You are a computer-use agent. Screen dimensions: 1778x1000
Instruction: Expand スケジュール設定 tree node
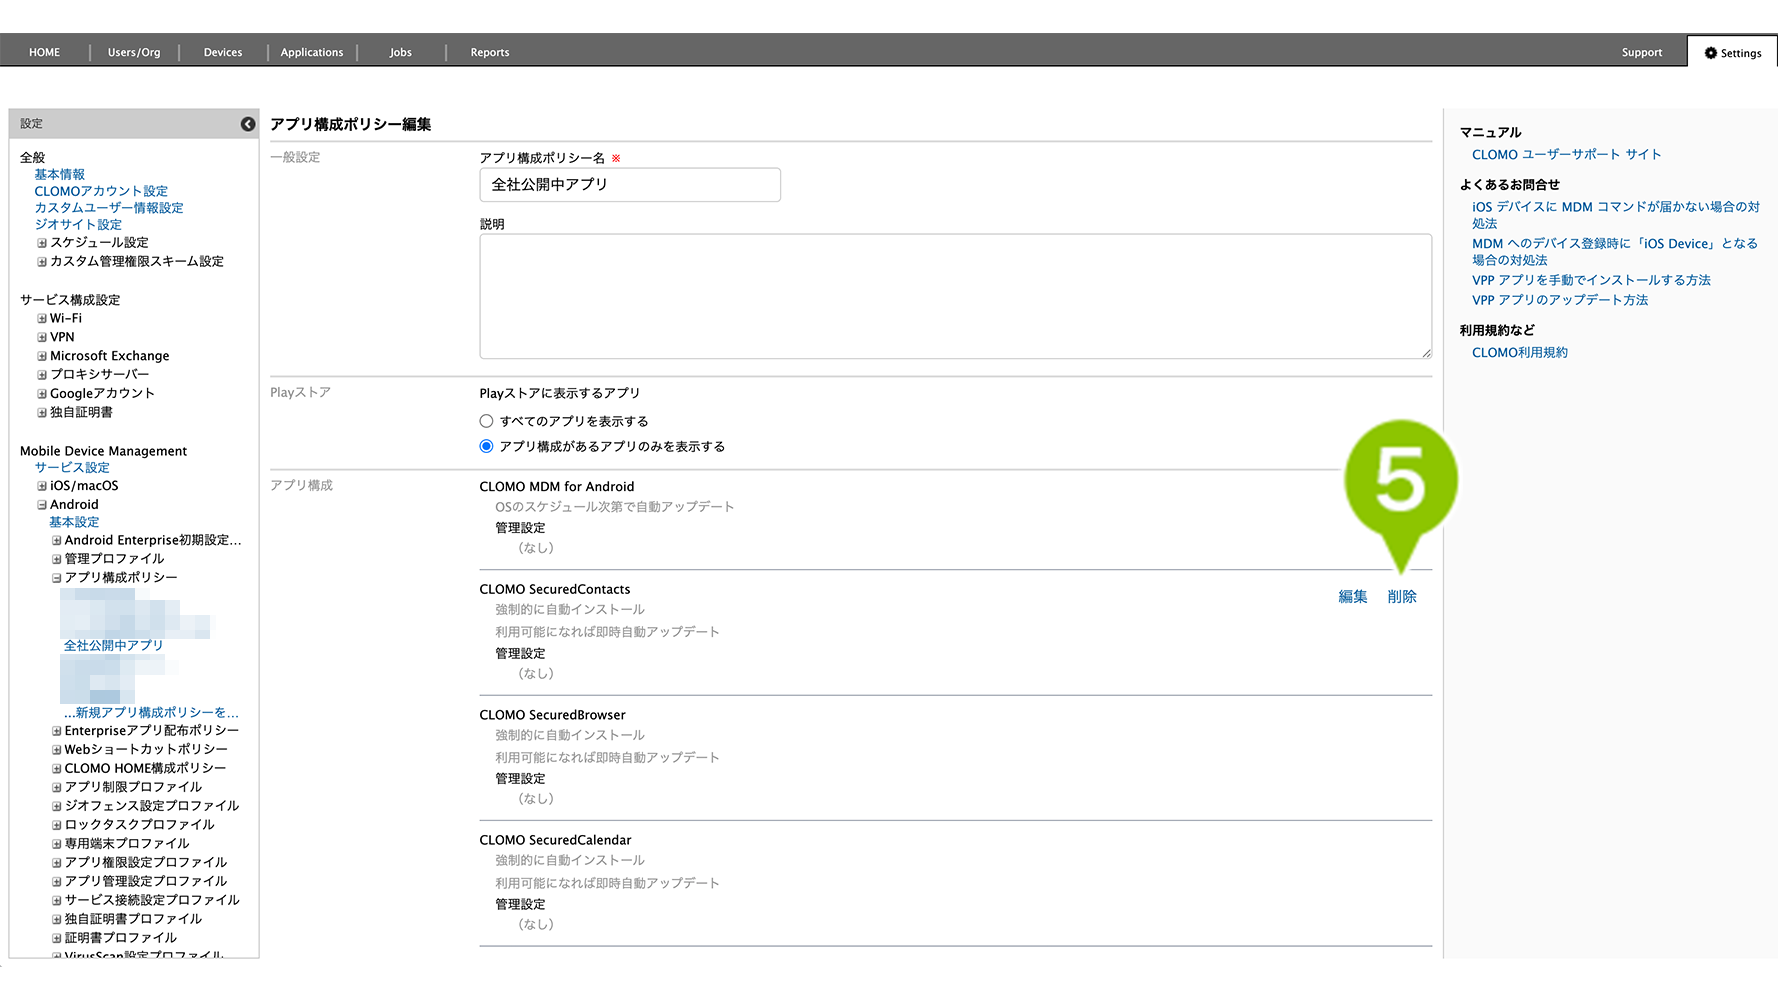point(42,243)
